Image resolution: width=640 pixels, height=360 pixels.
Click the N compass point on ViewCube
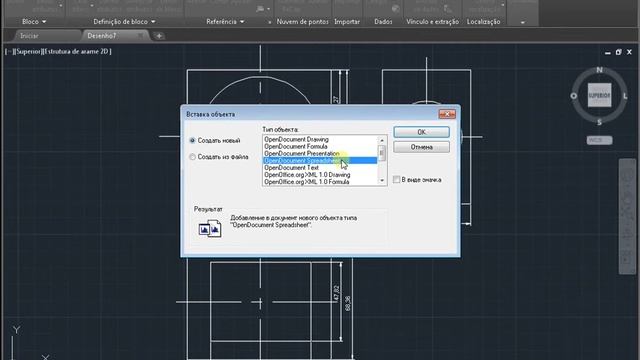pyautogui.click(x=599, y=70)
